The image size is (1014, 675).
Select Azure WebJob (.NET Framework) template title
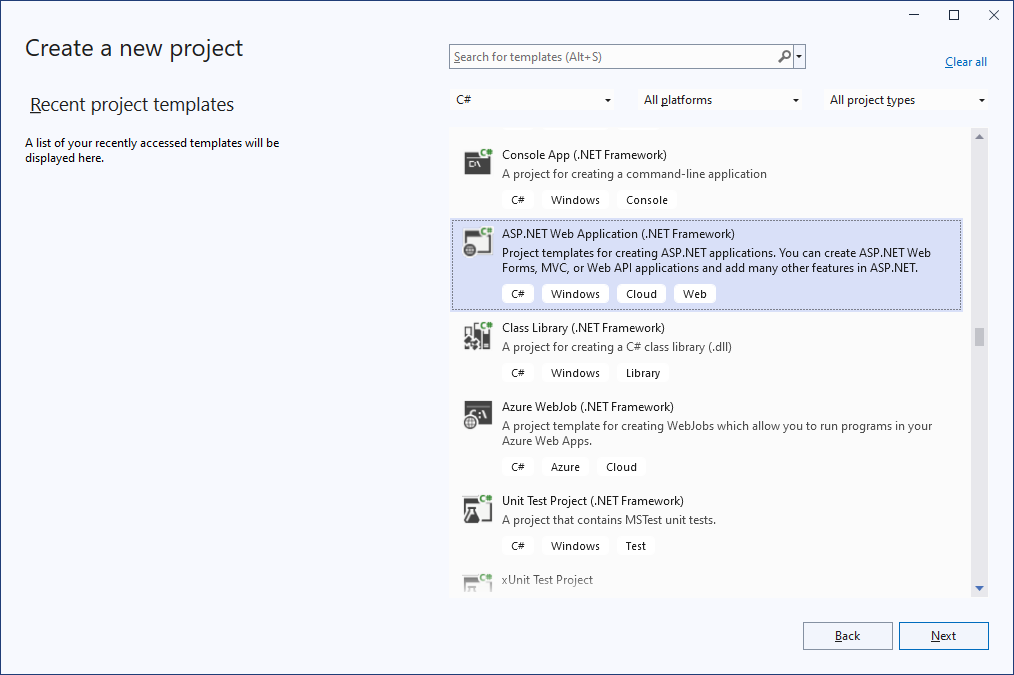588,407
